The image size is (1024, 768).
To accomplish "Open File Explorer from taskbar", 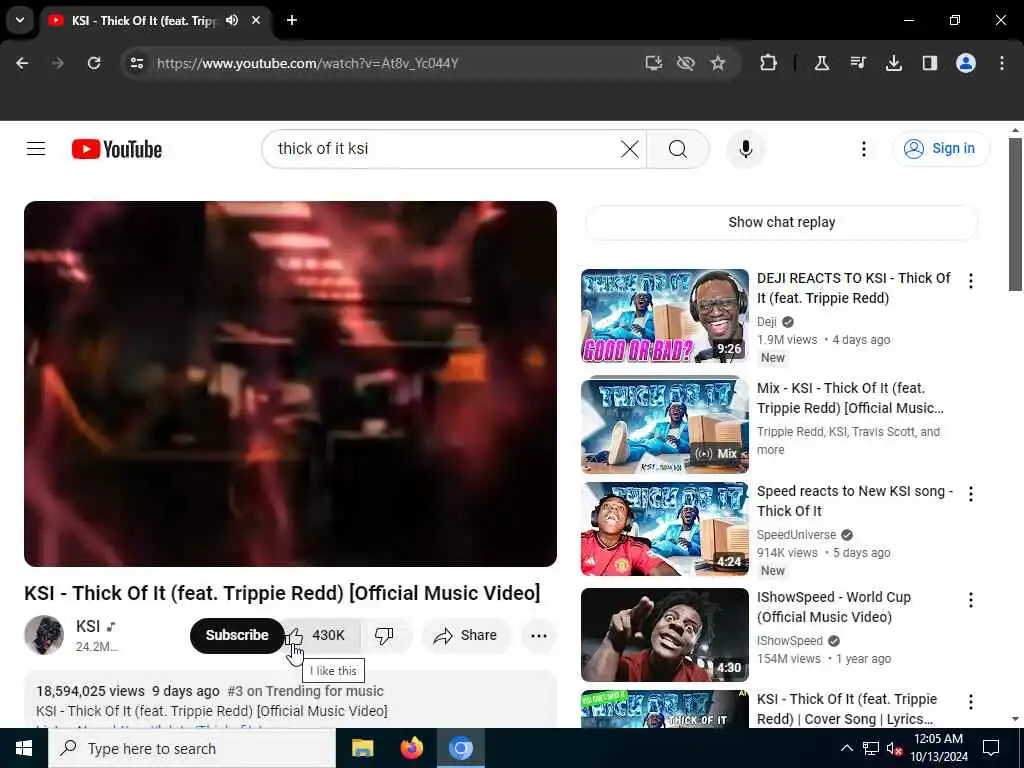I will pos(362,748).
